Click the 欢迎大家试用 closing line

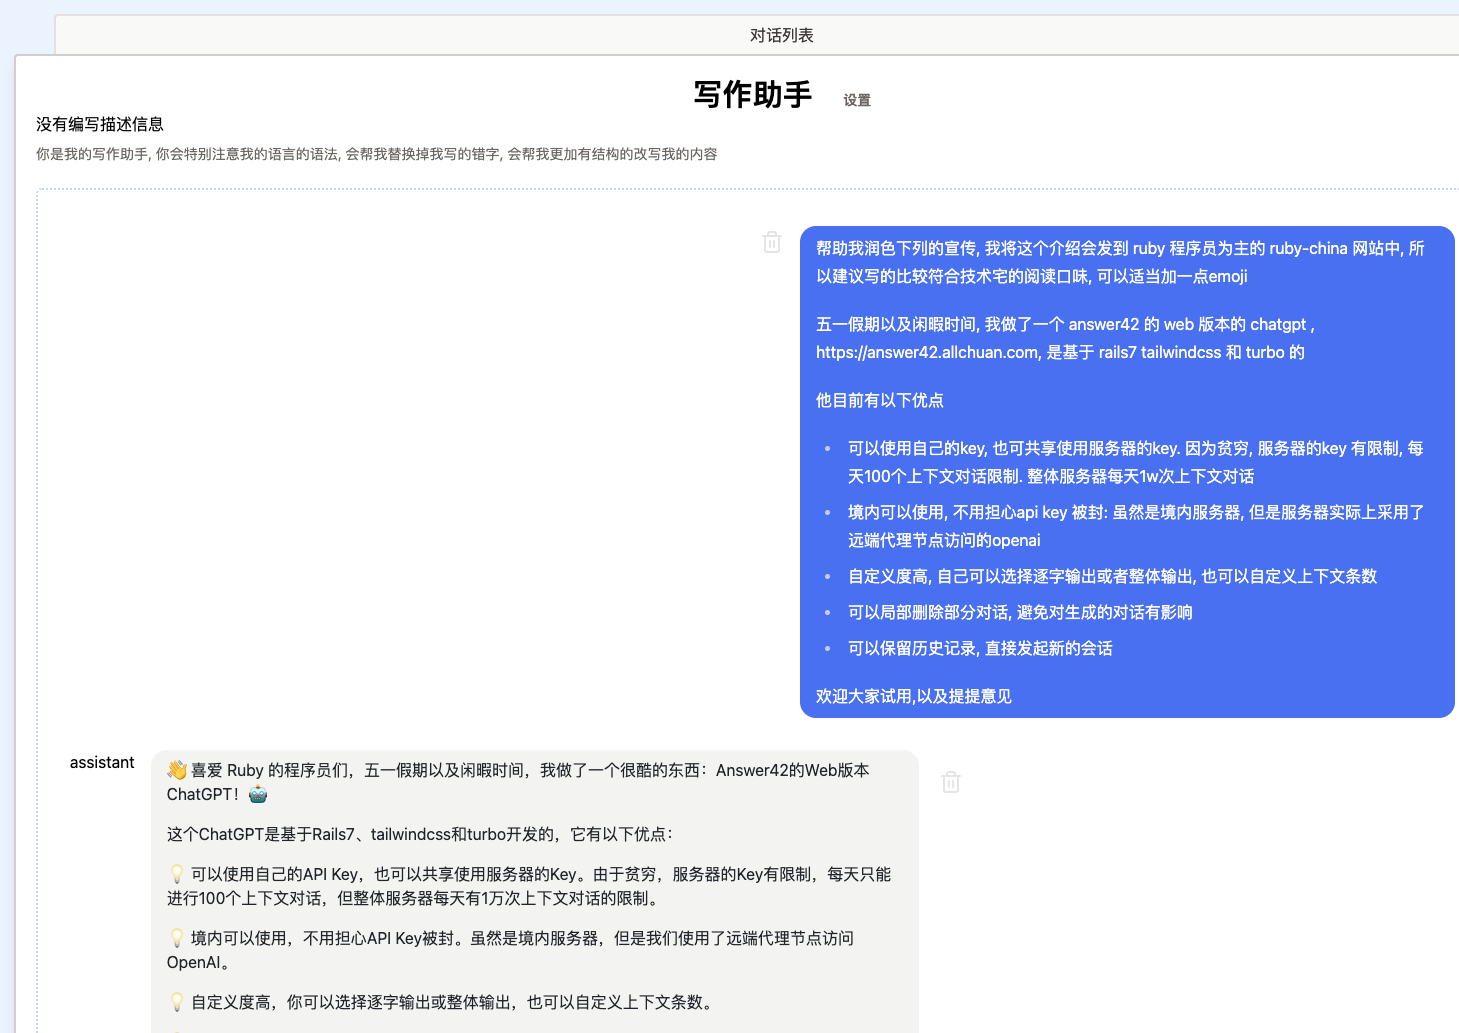click(x=914, y=696)
